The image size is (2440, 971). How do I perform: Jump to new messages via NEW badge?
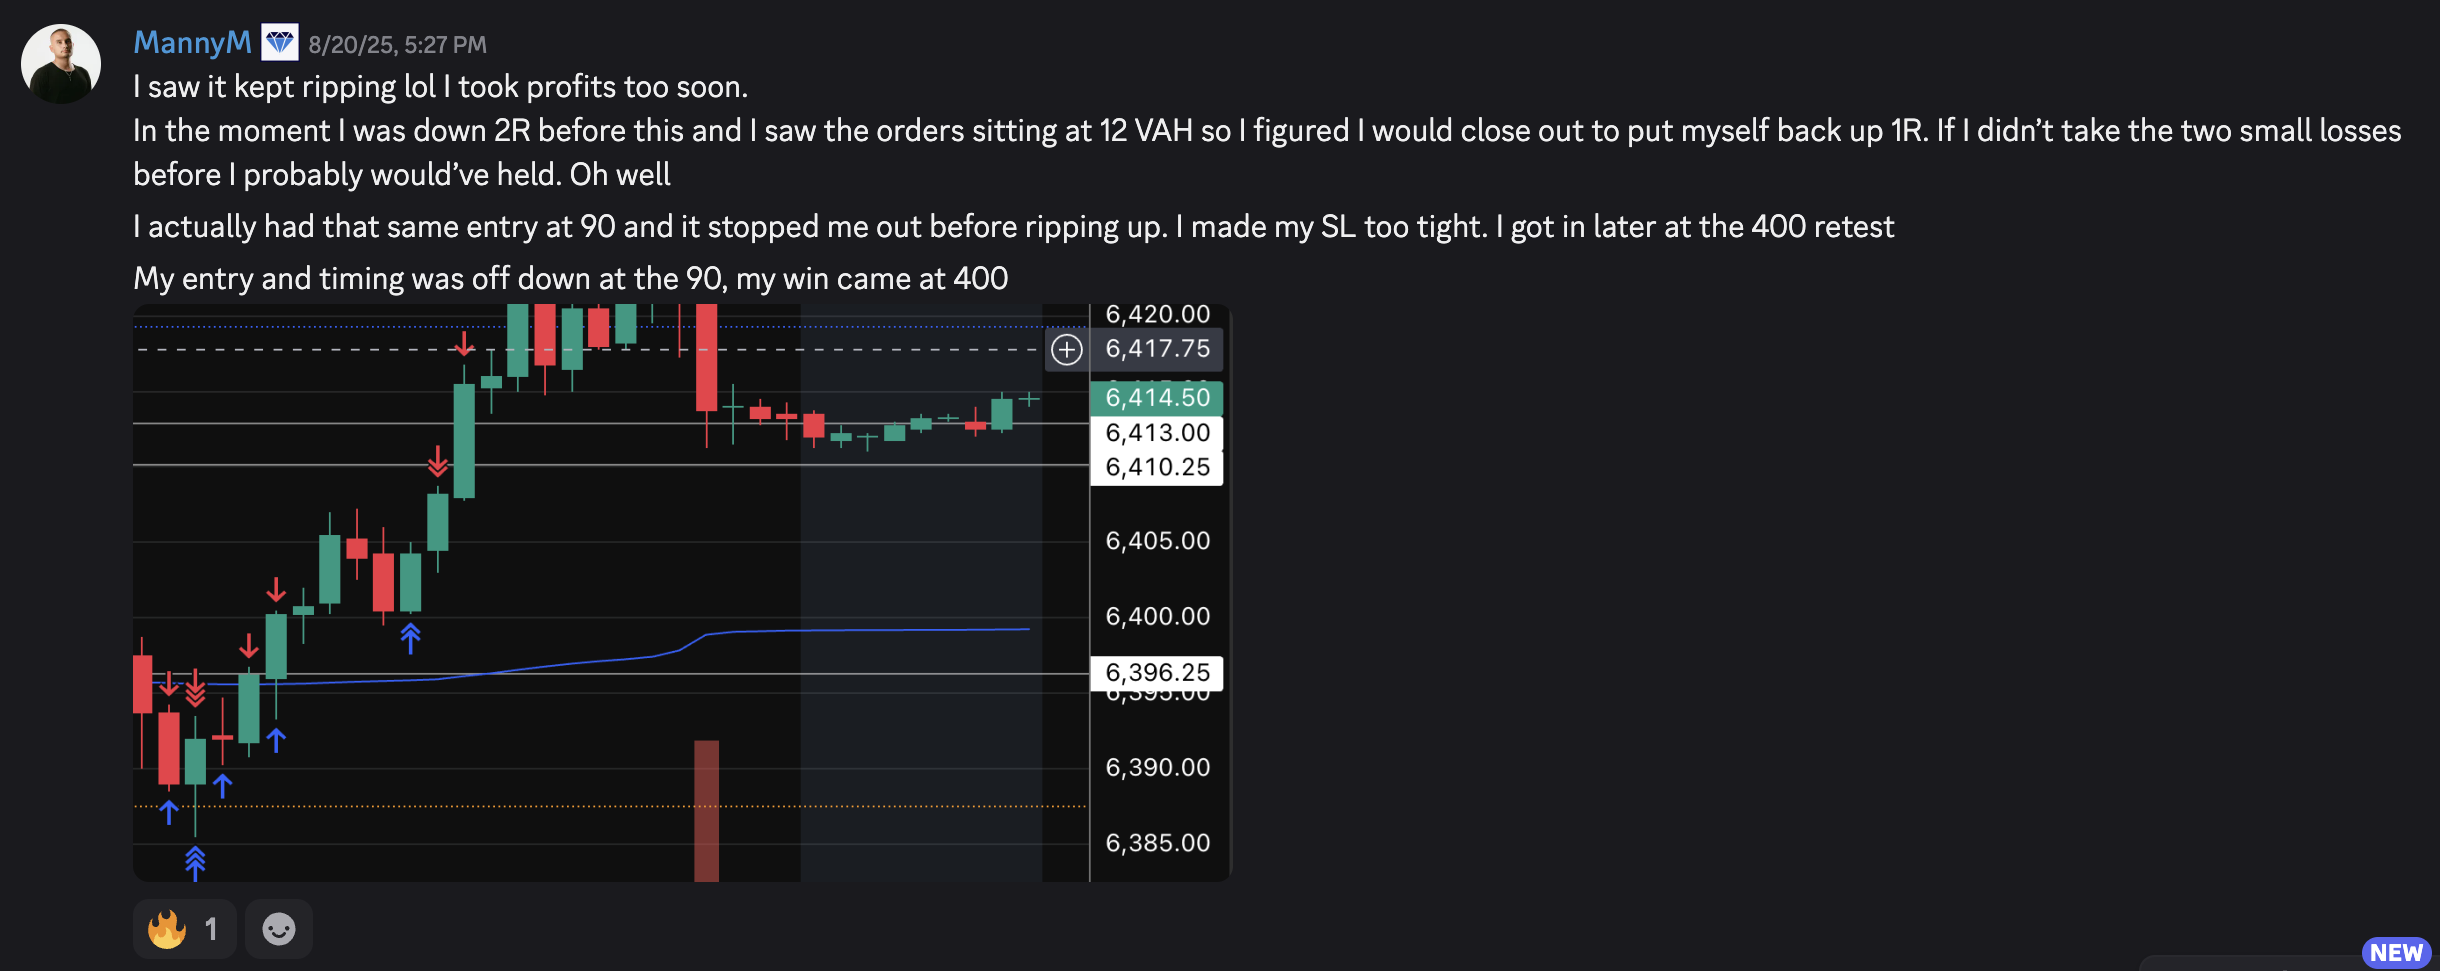click(x=2395, y=952)
